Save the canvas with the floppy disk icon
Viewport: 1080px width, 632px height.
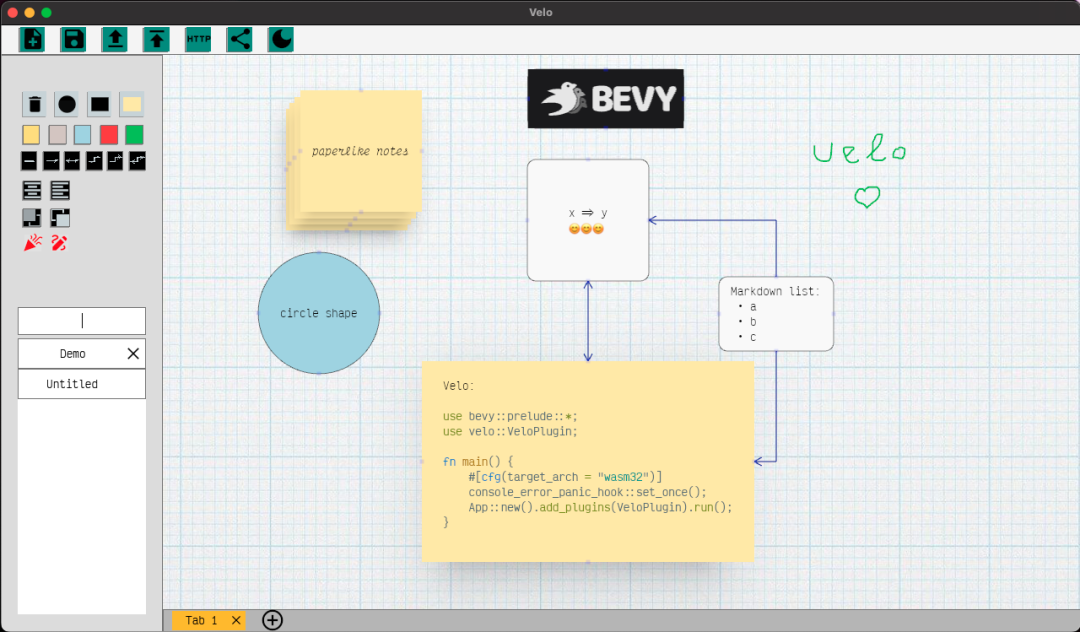click(x=73, y=39)
